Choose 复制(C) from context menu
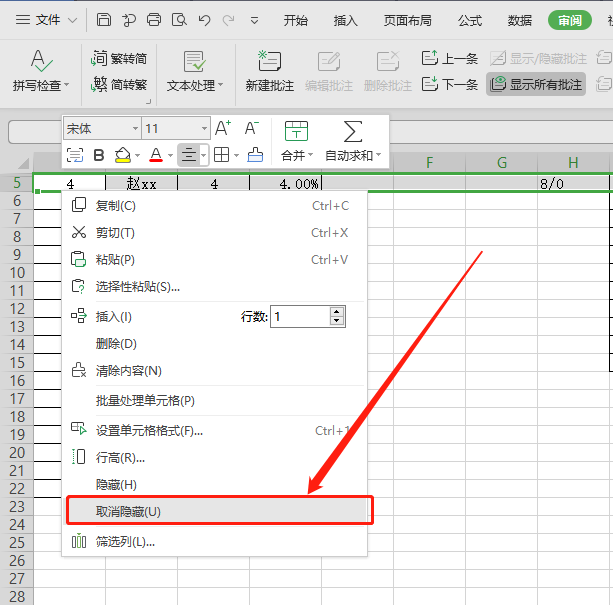The height and width of the screenshot is (605, 613). pos(214,206)
